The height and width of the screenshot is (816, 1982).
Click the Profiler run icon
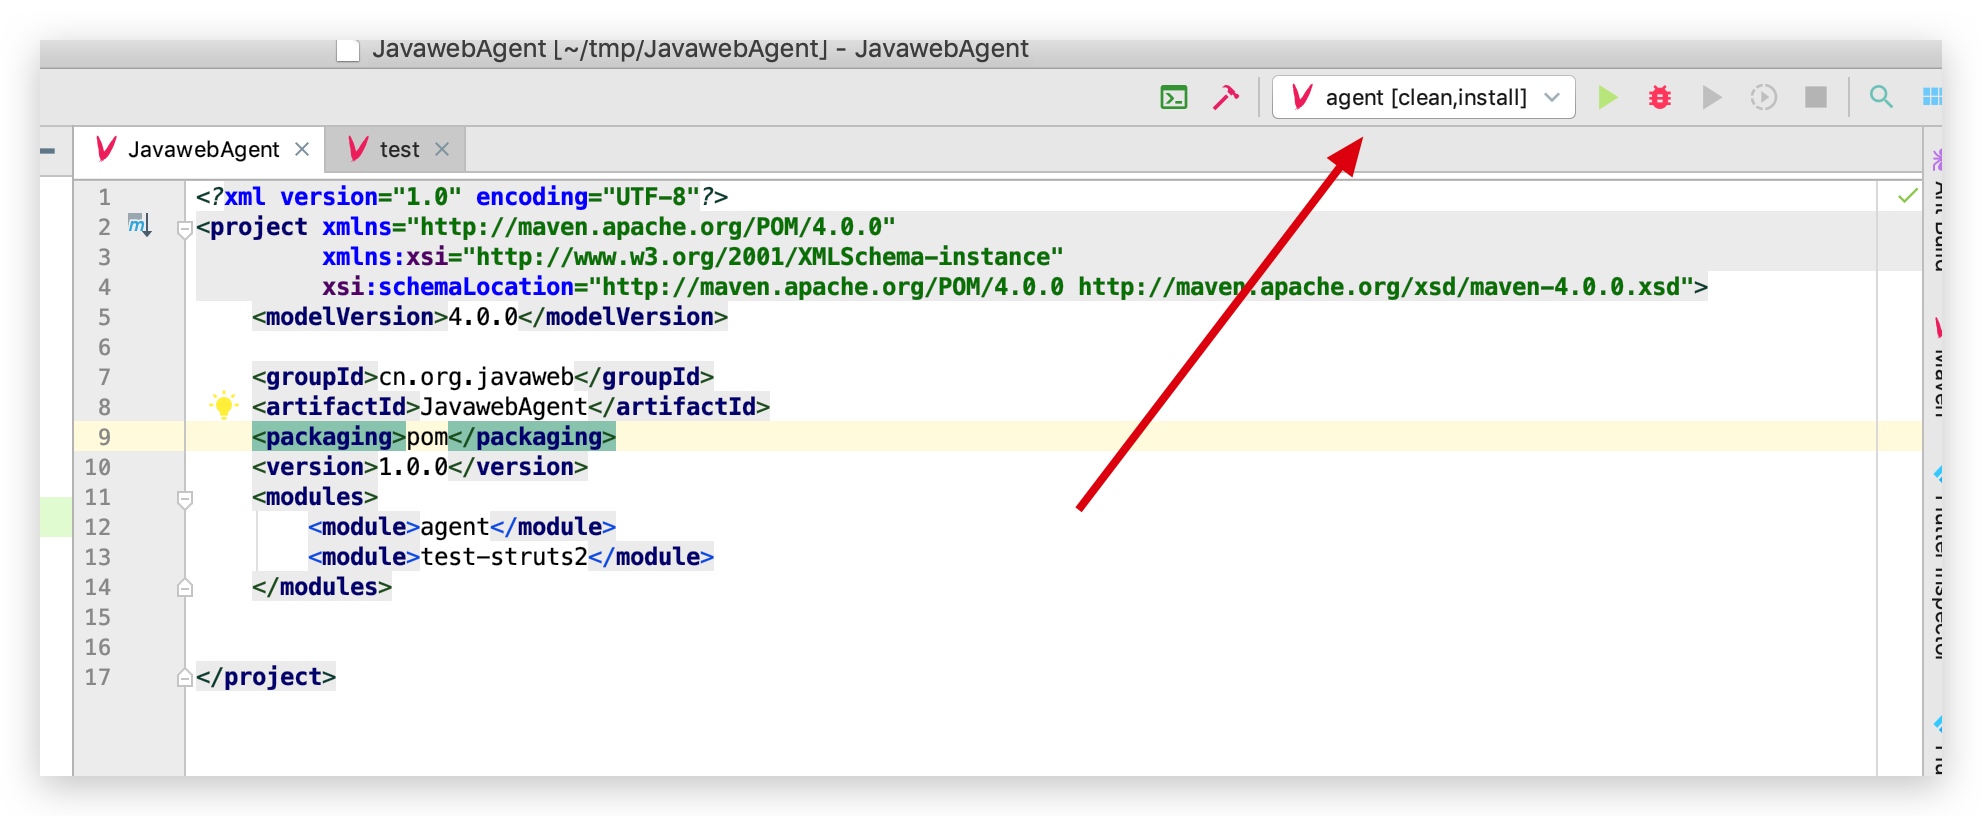(x=1763, y=97)
